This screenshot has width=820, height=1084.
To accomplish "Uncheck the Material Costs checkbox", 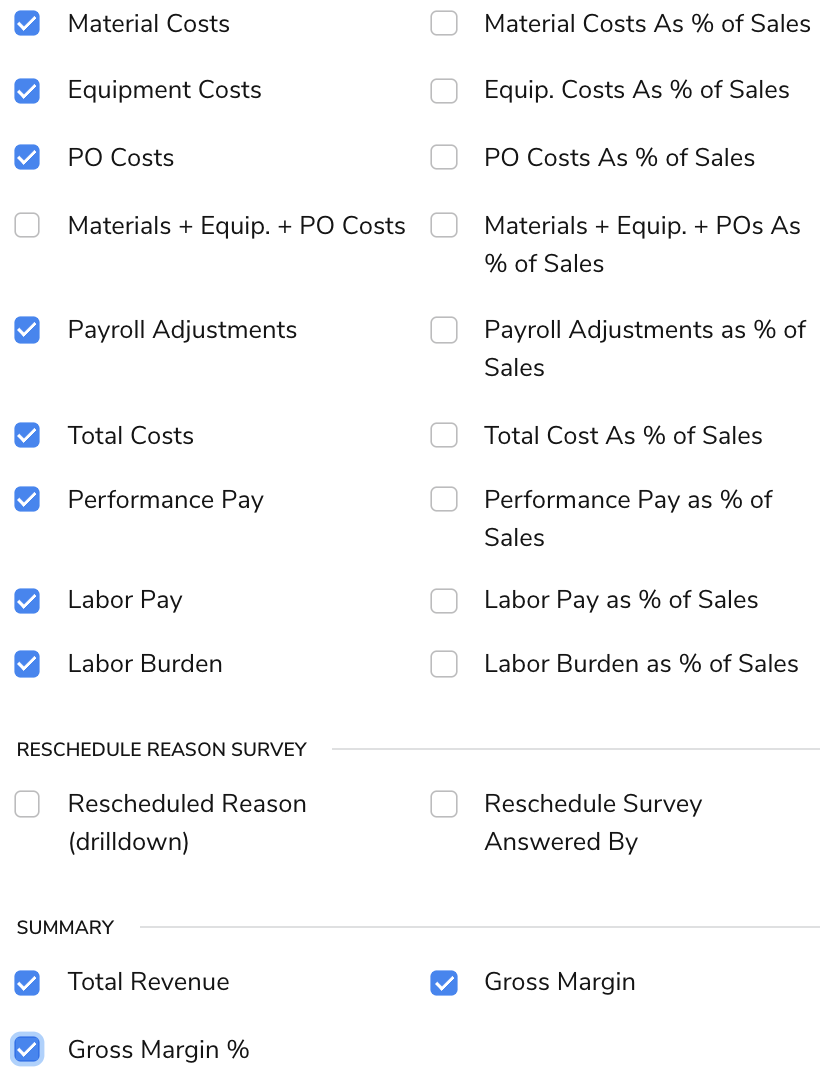I will tap(27, 23).
